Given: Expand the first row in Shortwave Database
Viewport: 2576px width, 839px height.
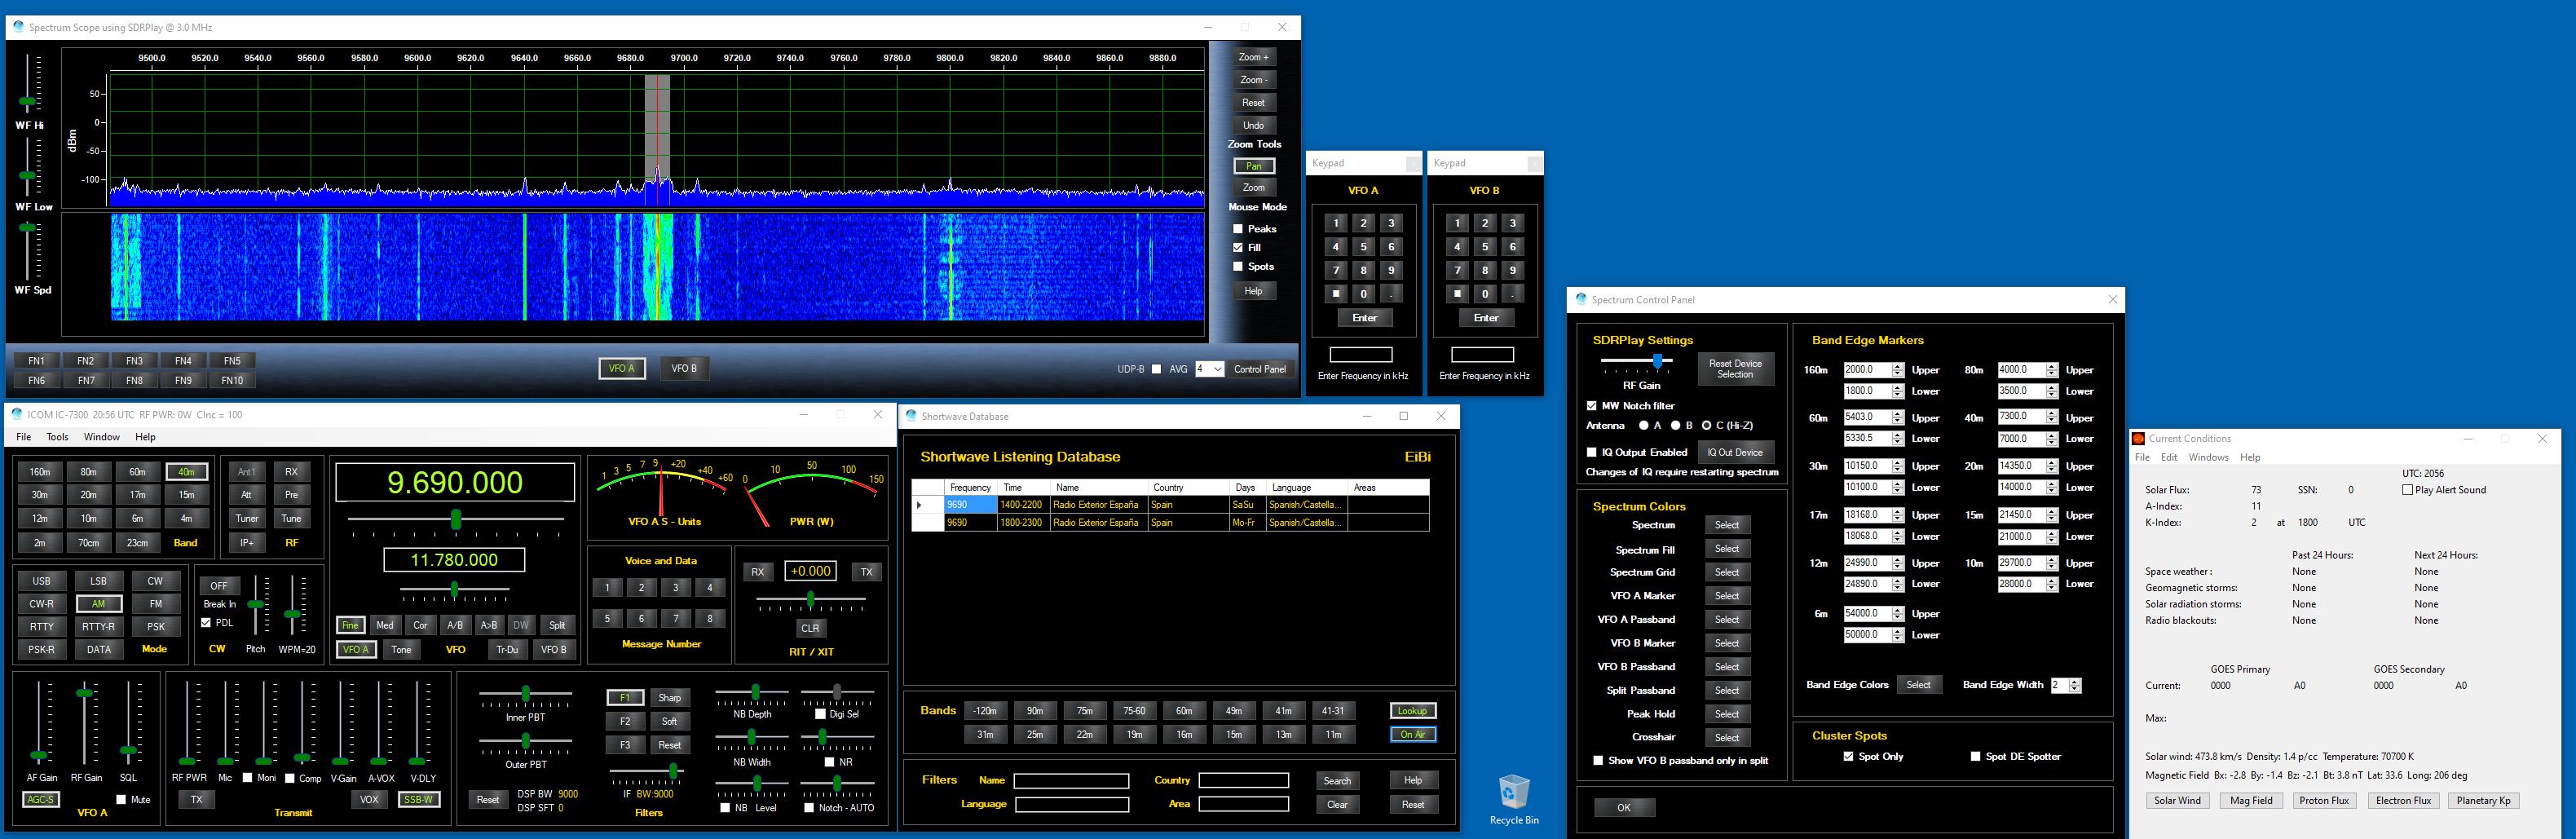Looking at the screenshot, I should 919,505.
